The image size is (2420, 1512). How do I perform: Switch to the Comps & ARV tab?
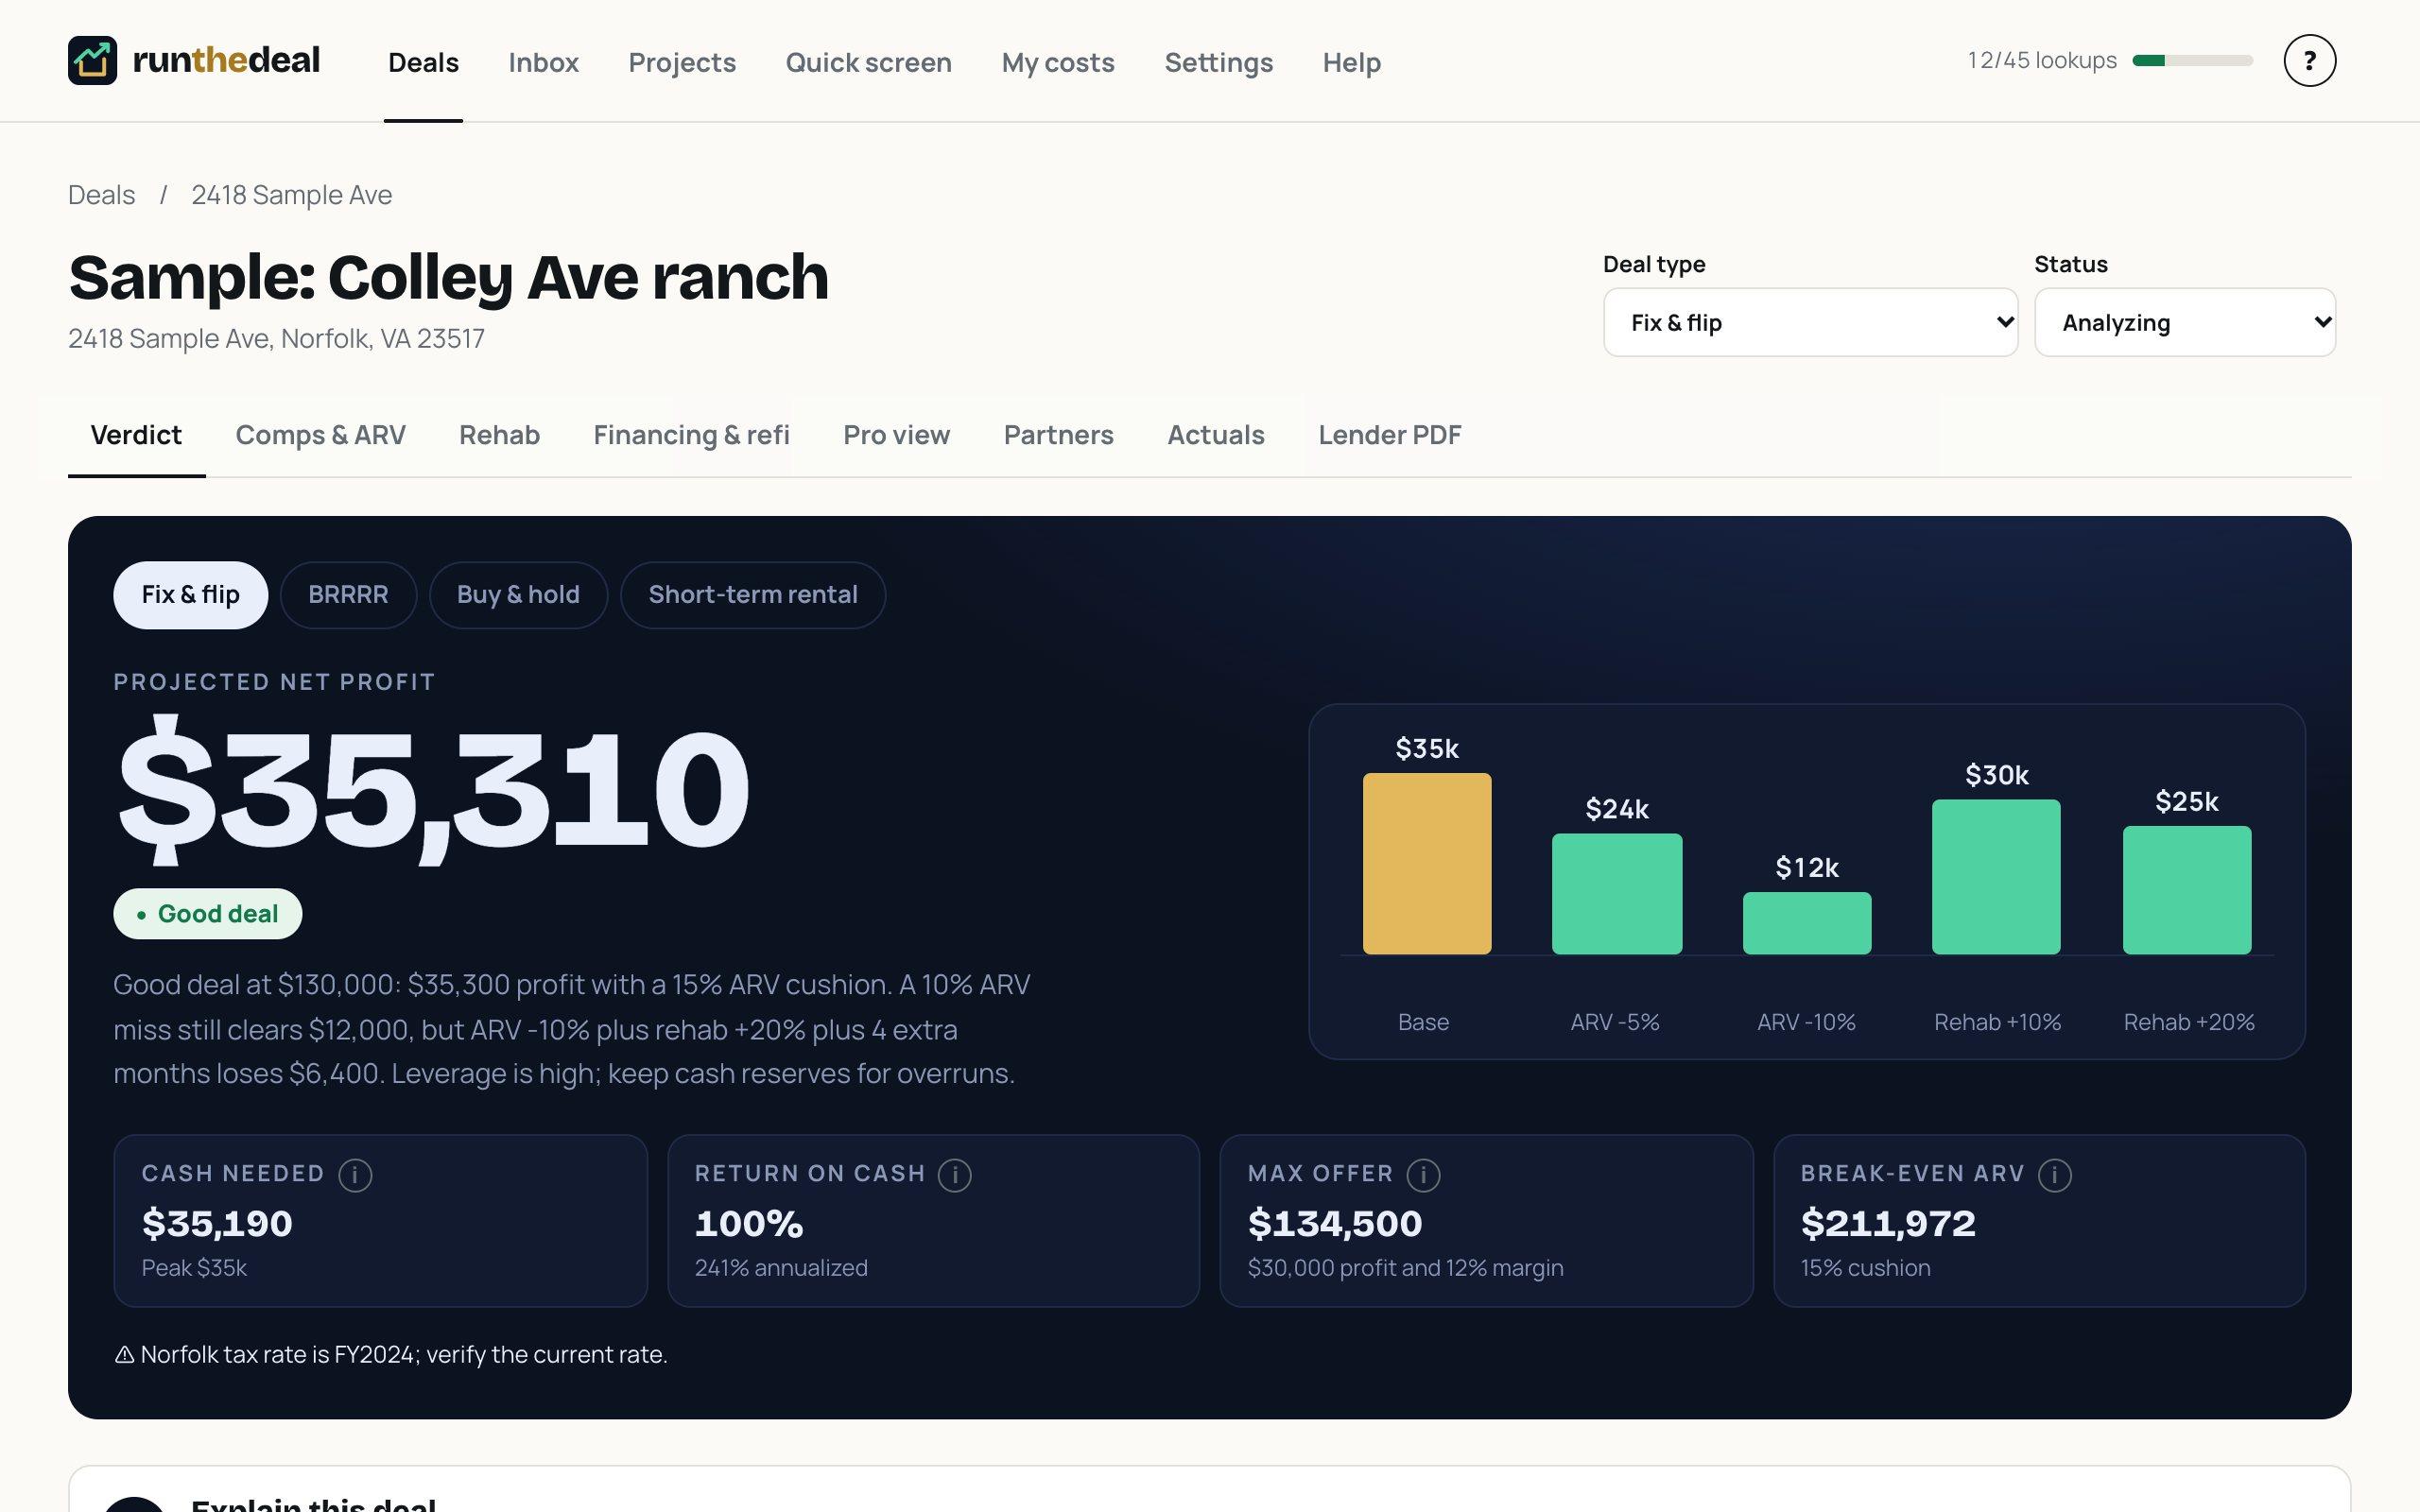320,435
